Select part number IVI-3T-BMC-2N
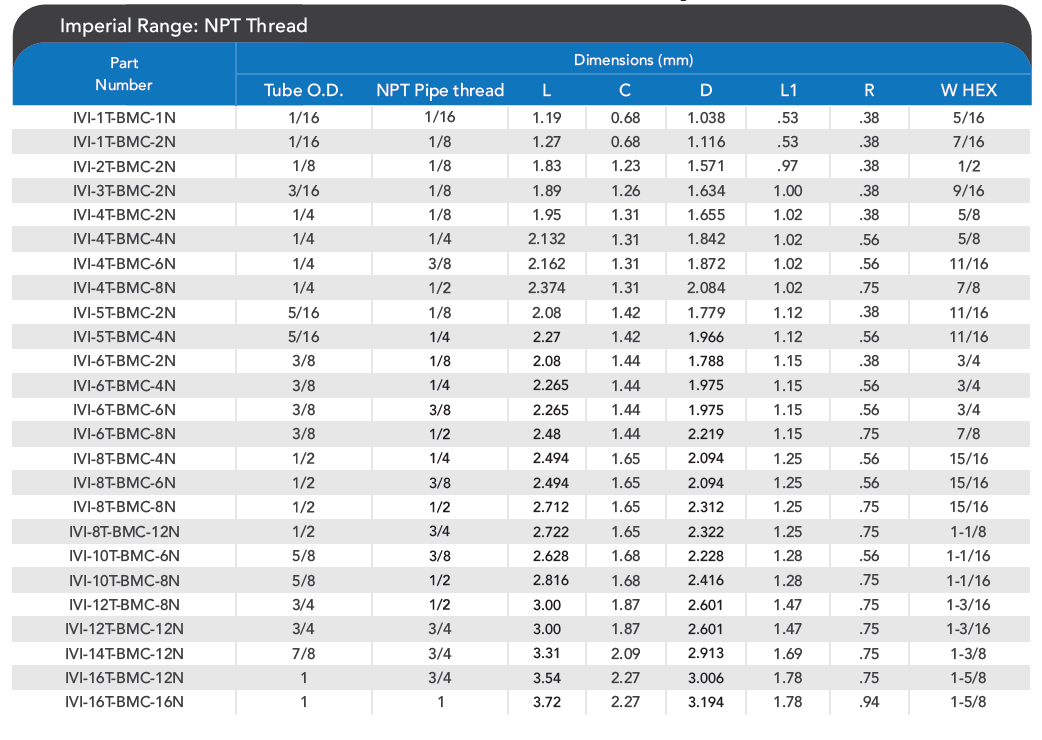The width and height of the screenshot is (1042, 740). click(x=124, y=191)
